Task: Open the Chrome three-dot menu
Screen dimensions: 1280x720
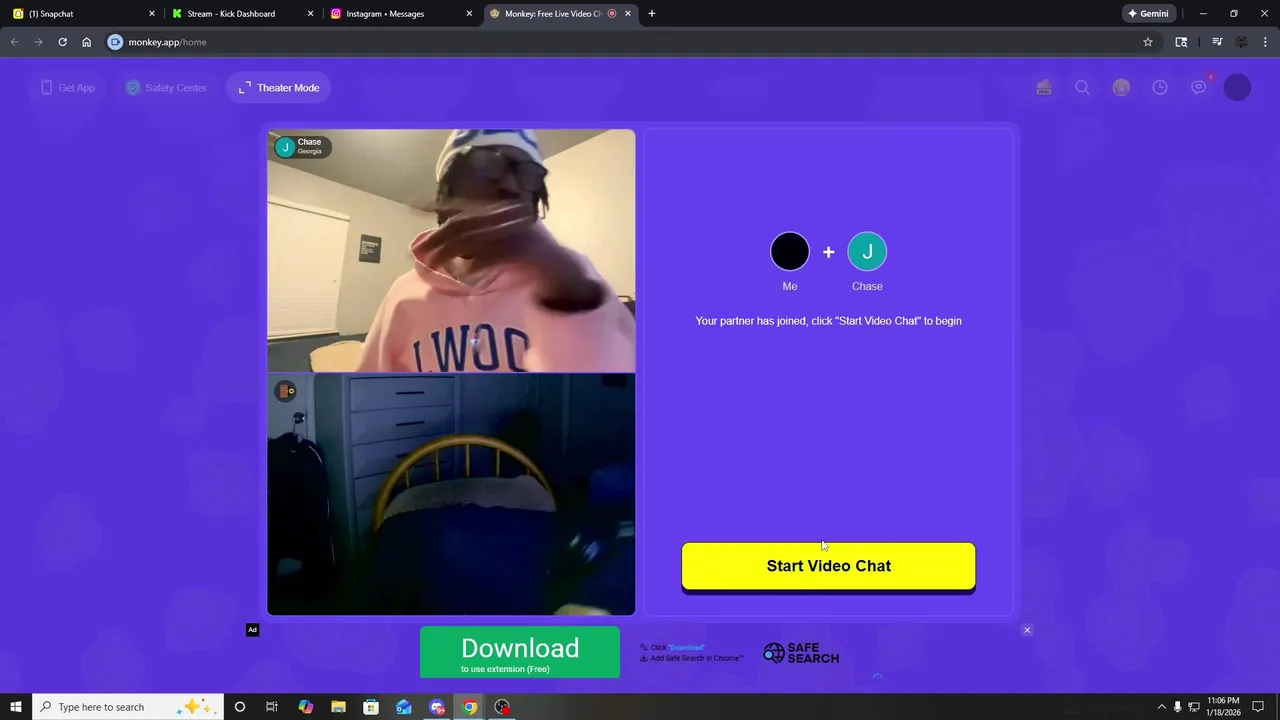Action: [1266, 42]
